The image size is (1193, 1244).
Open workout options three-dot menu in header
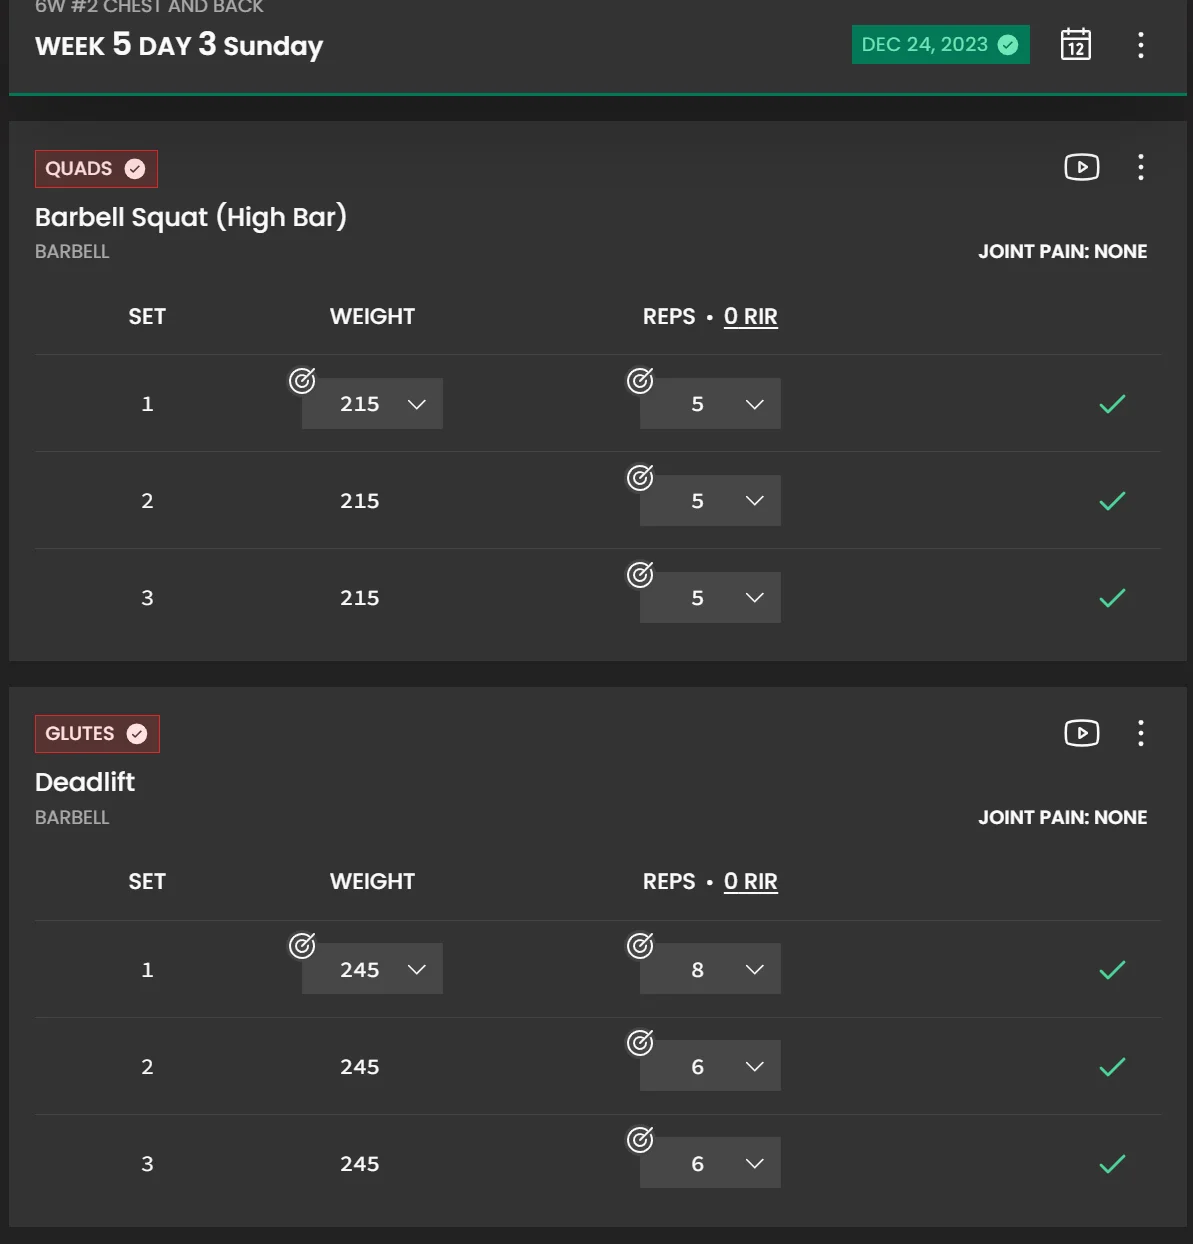[x=1140, y=45]
